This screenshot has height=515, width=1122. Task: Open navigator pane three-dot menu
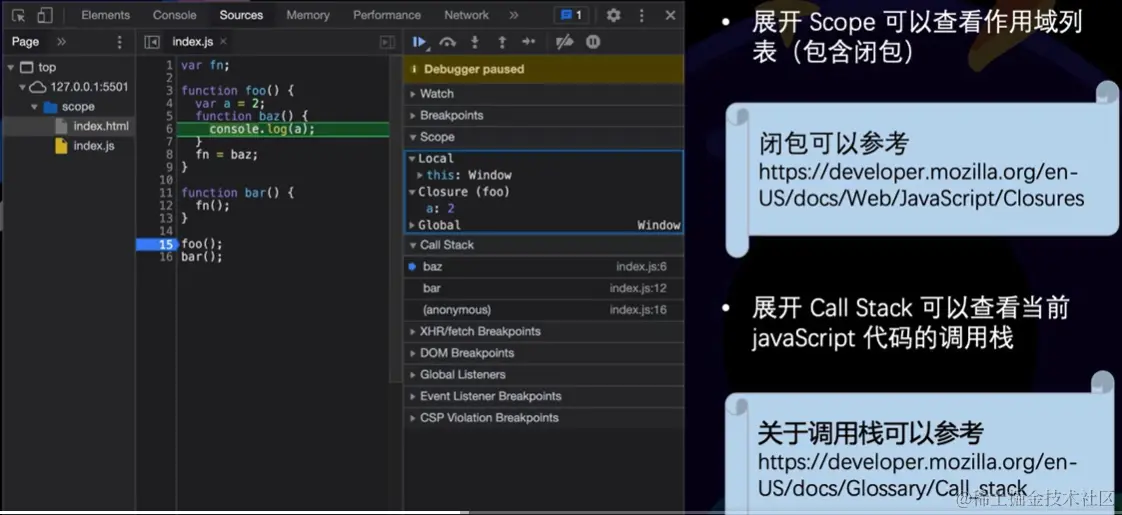(x=119, y=42)
